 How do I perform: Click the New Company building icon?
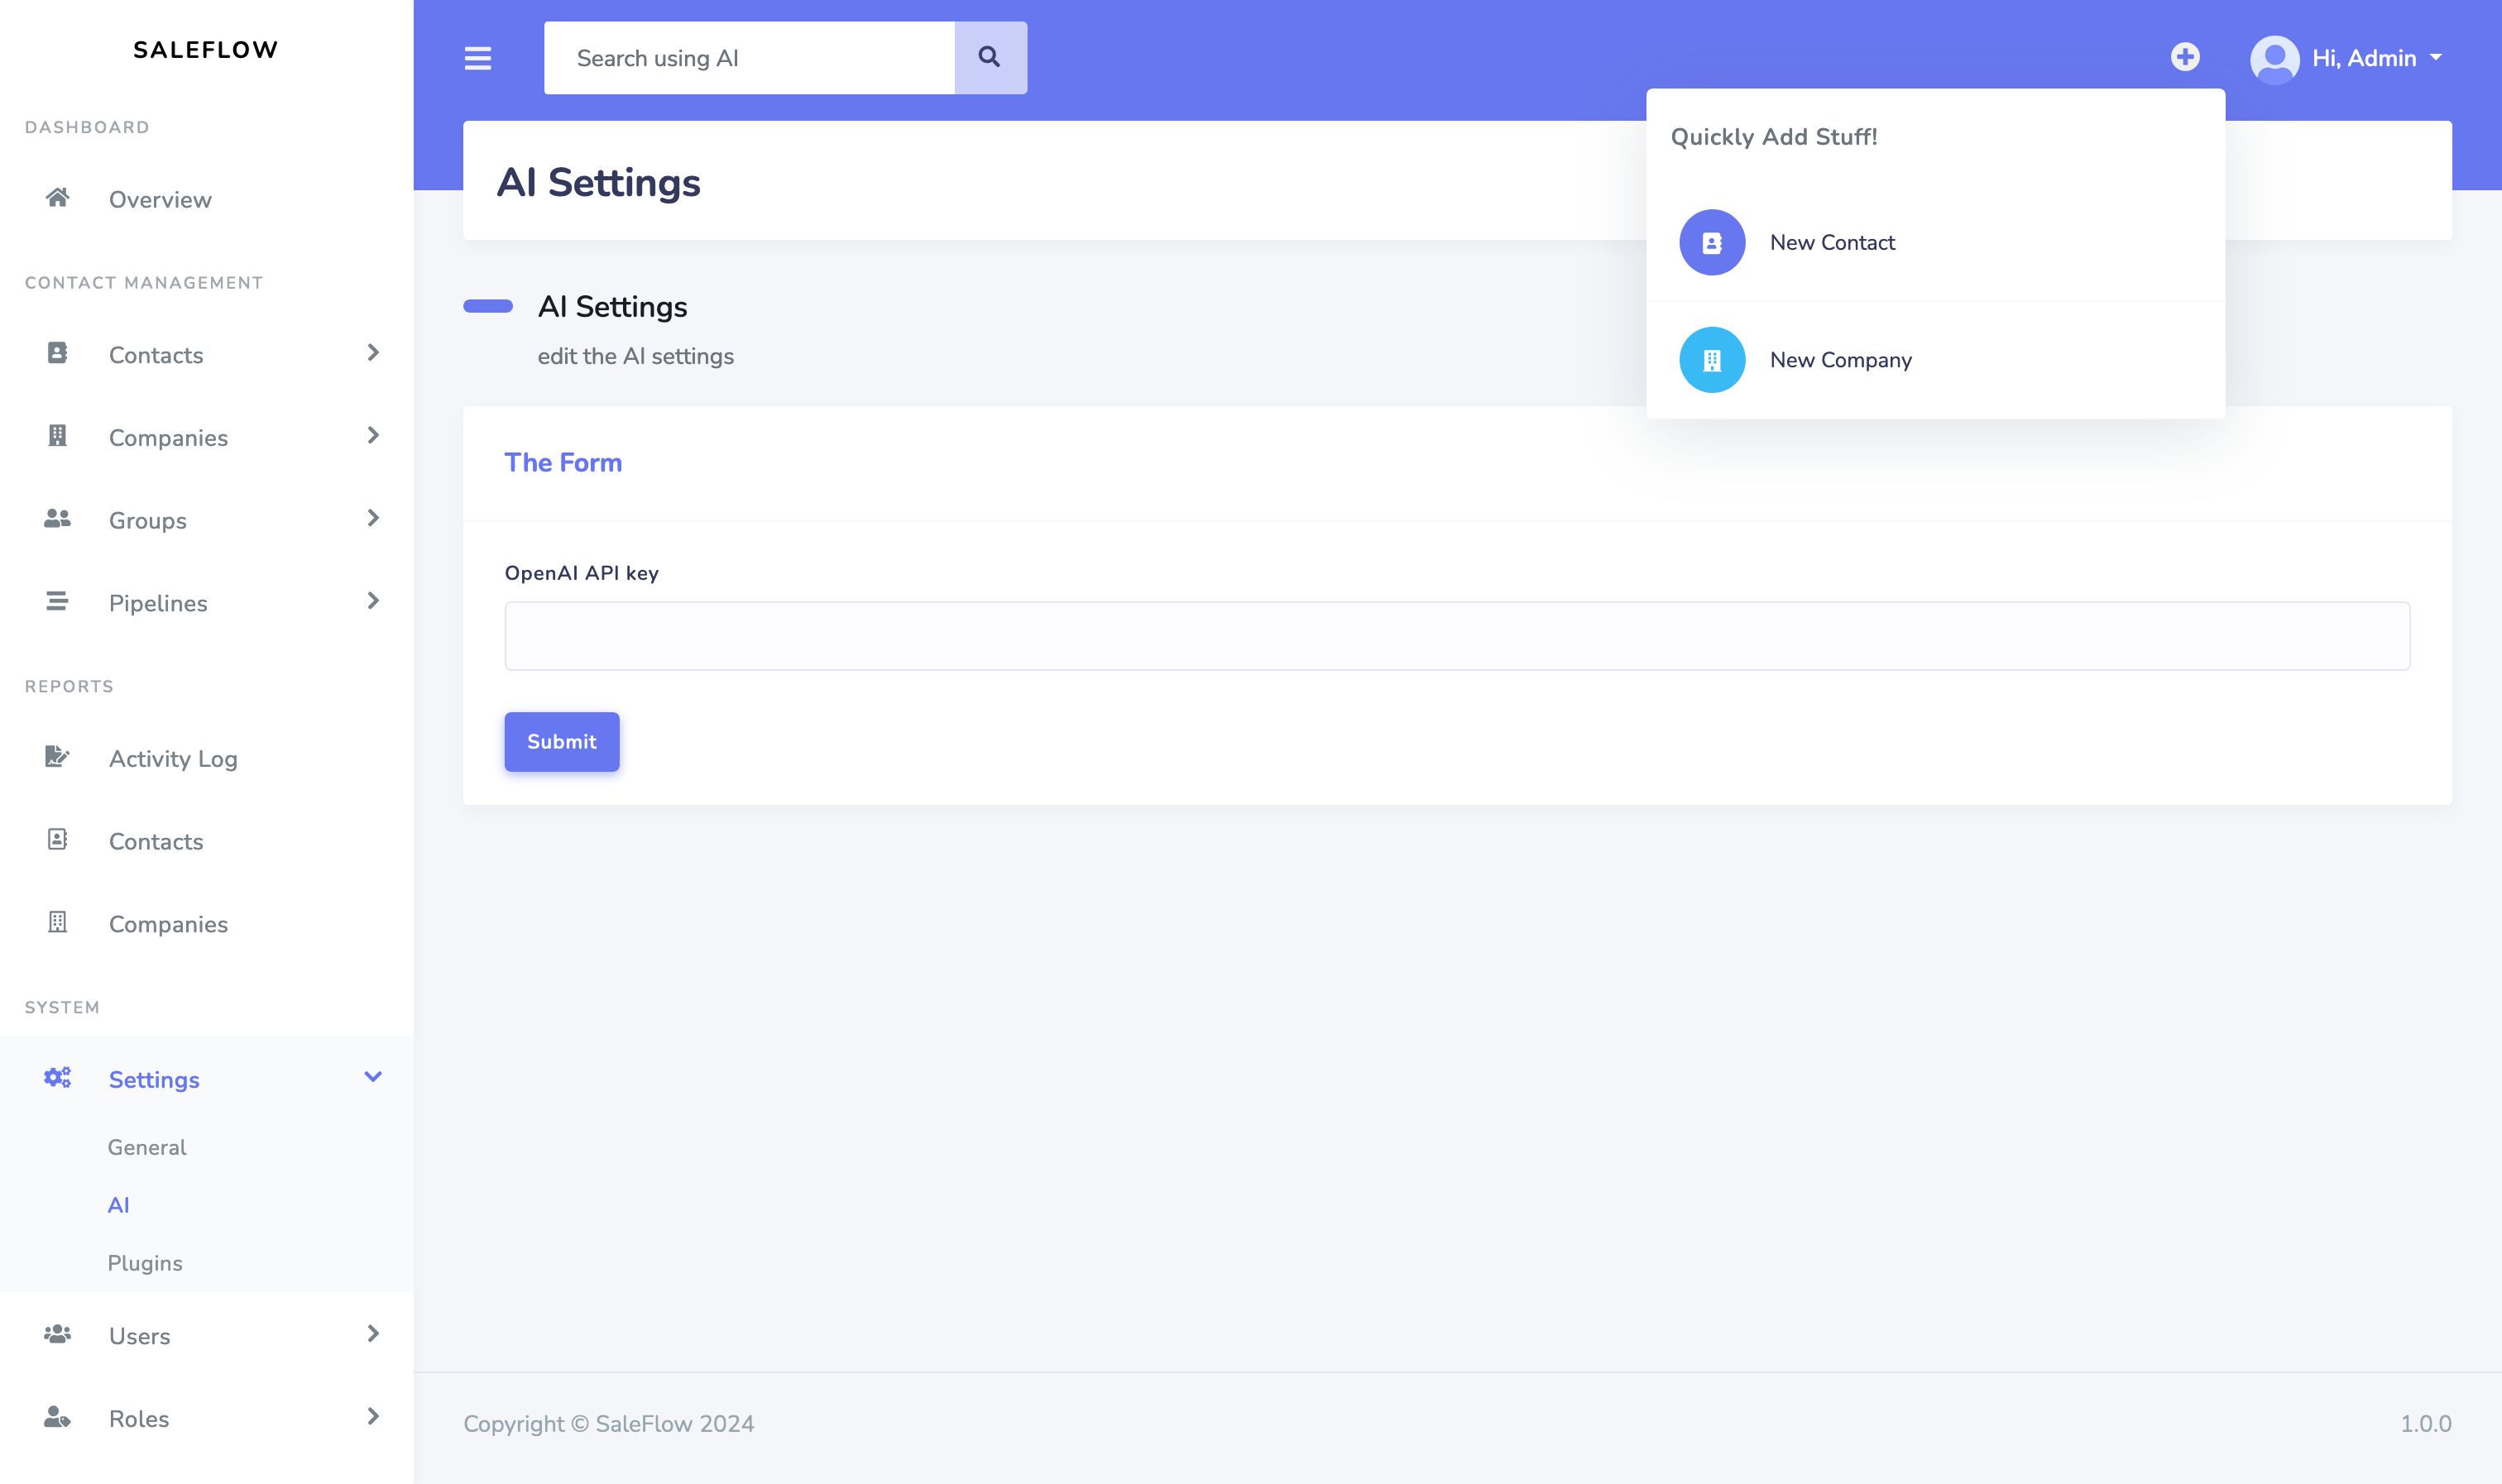point(1712,360)
